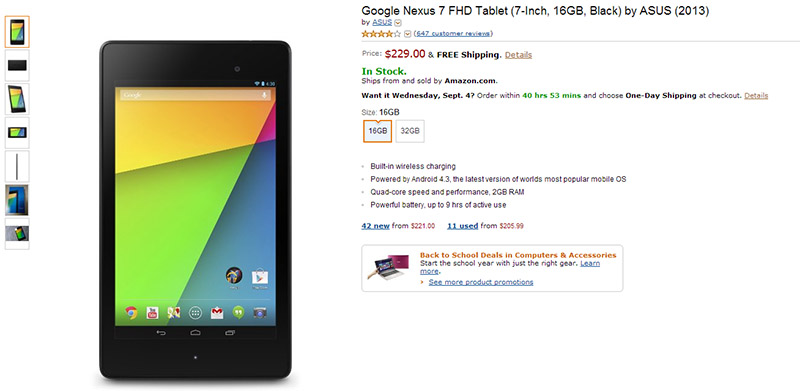Click the main Nexus 7 product image
The image size is (800, 391).
pos(195,210)
